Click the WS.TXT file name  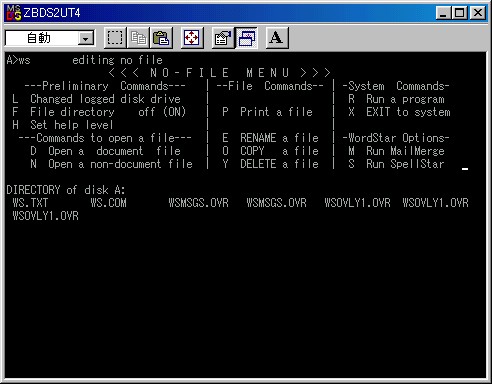(30, 203)
